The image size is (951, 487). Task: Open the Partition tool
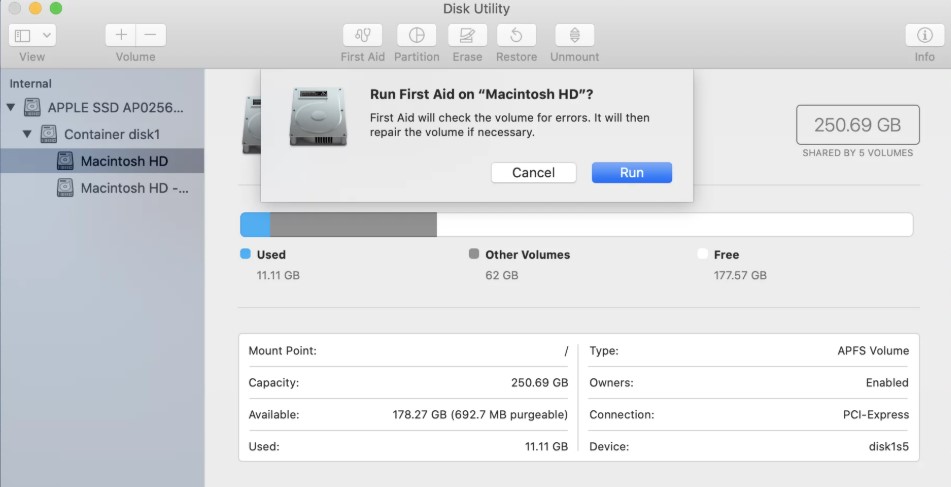[416, 35]
